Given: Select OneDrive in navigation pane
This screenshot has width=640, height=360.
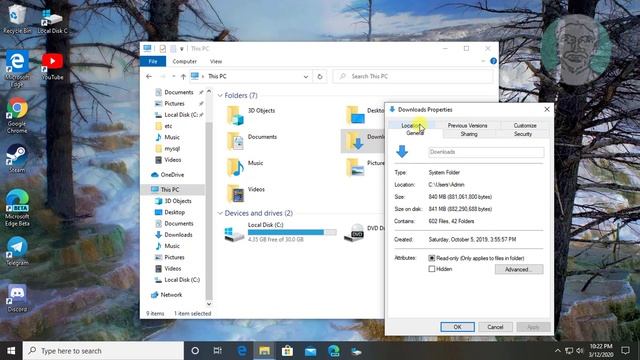Looking at the screenshot, I should click(x=172, y=175).
